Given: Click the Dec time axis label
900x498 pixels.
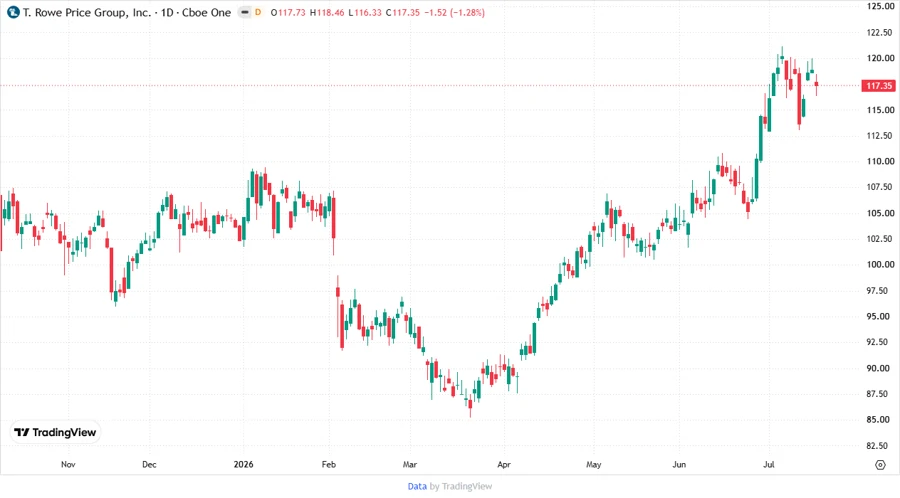Looking at the screenshot, I should (x=149, y=464).
